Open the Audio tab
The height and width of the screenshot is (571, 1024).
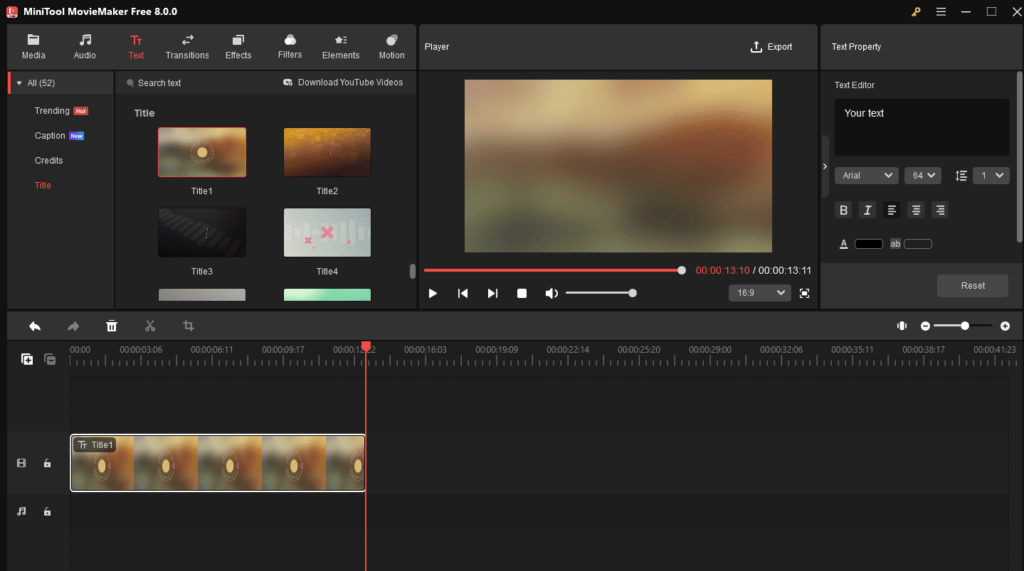pos(85,47)
